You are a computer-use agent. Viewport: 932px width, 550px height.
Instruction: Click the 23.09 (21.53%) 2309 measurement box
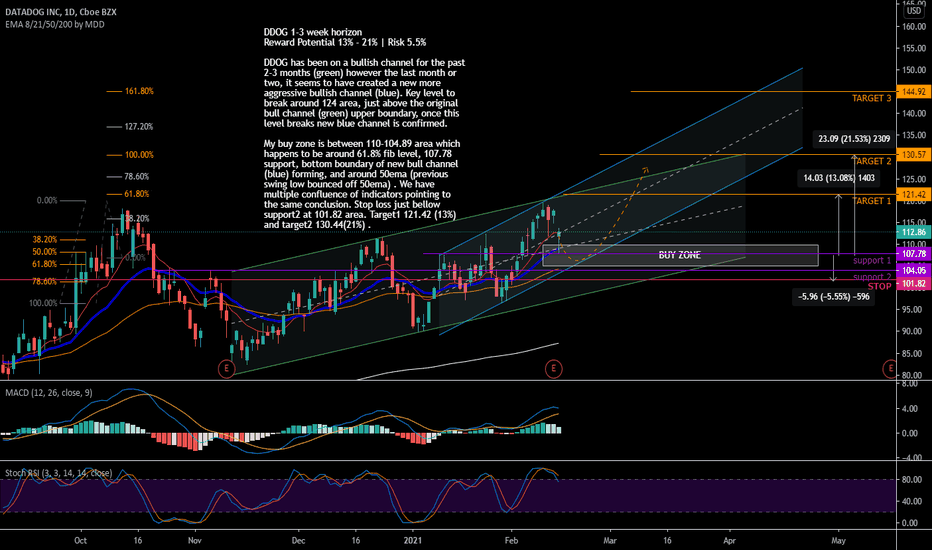pos(854,139)
